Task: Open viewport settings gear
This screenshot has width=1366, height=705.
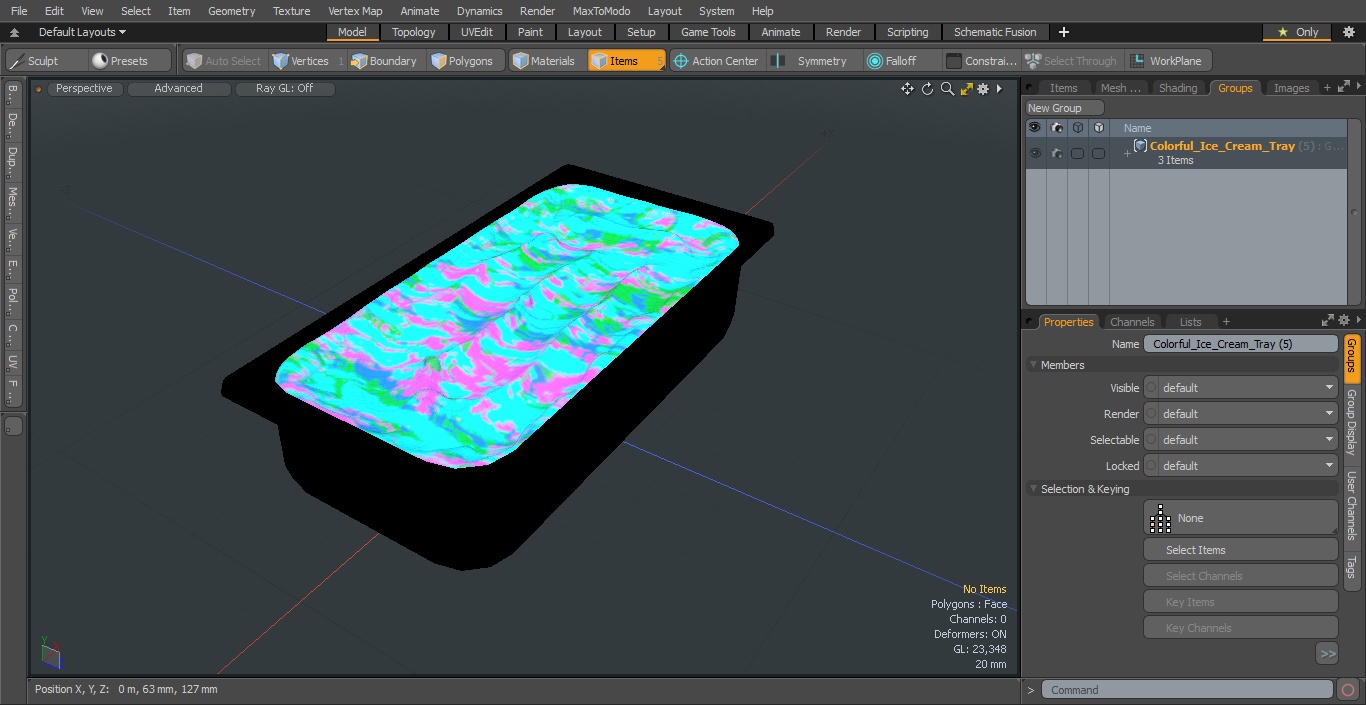Action: [983, 89]
